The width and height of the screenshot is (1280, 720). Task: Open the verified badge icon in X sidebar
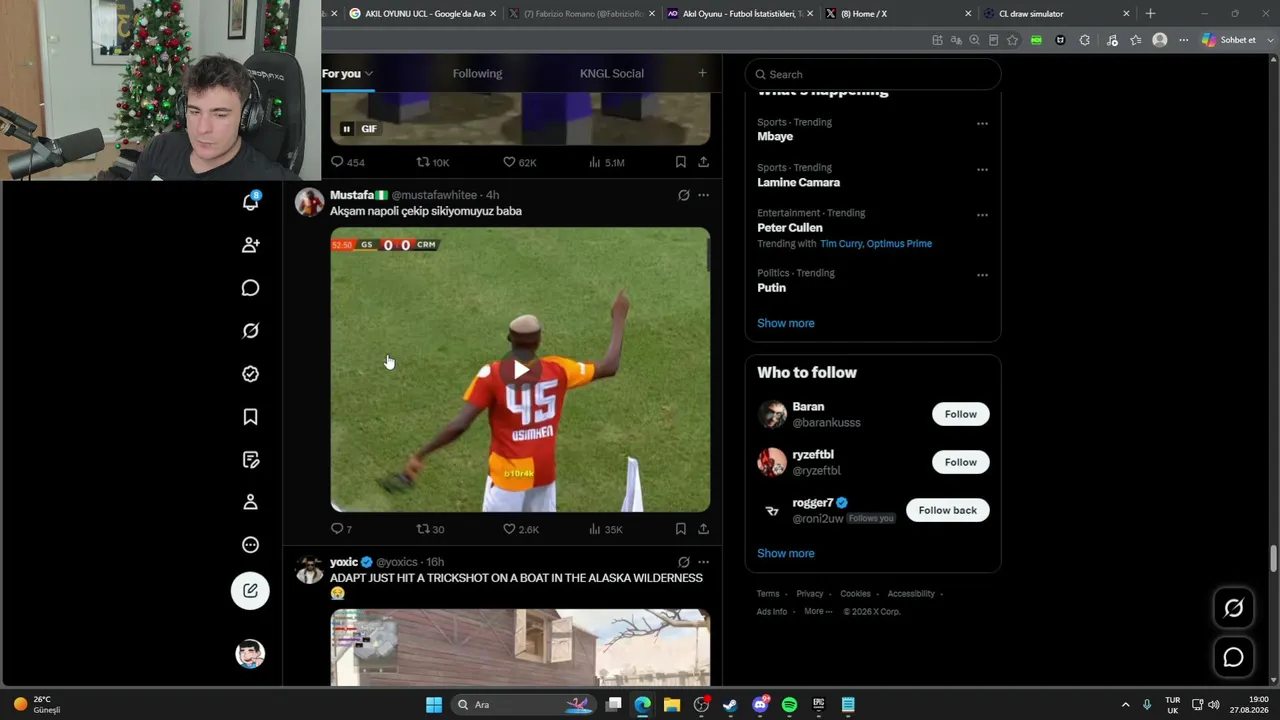250,374
